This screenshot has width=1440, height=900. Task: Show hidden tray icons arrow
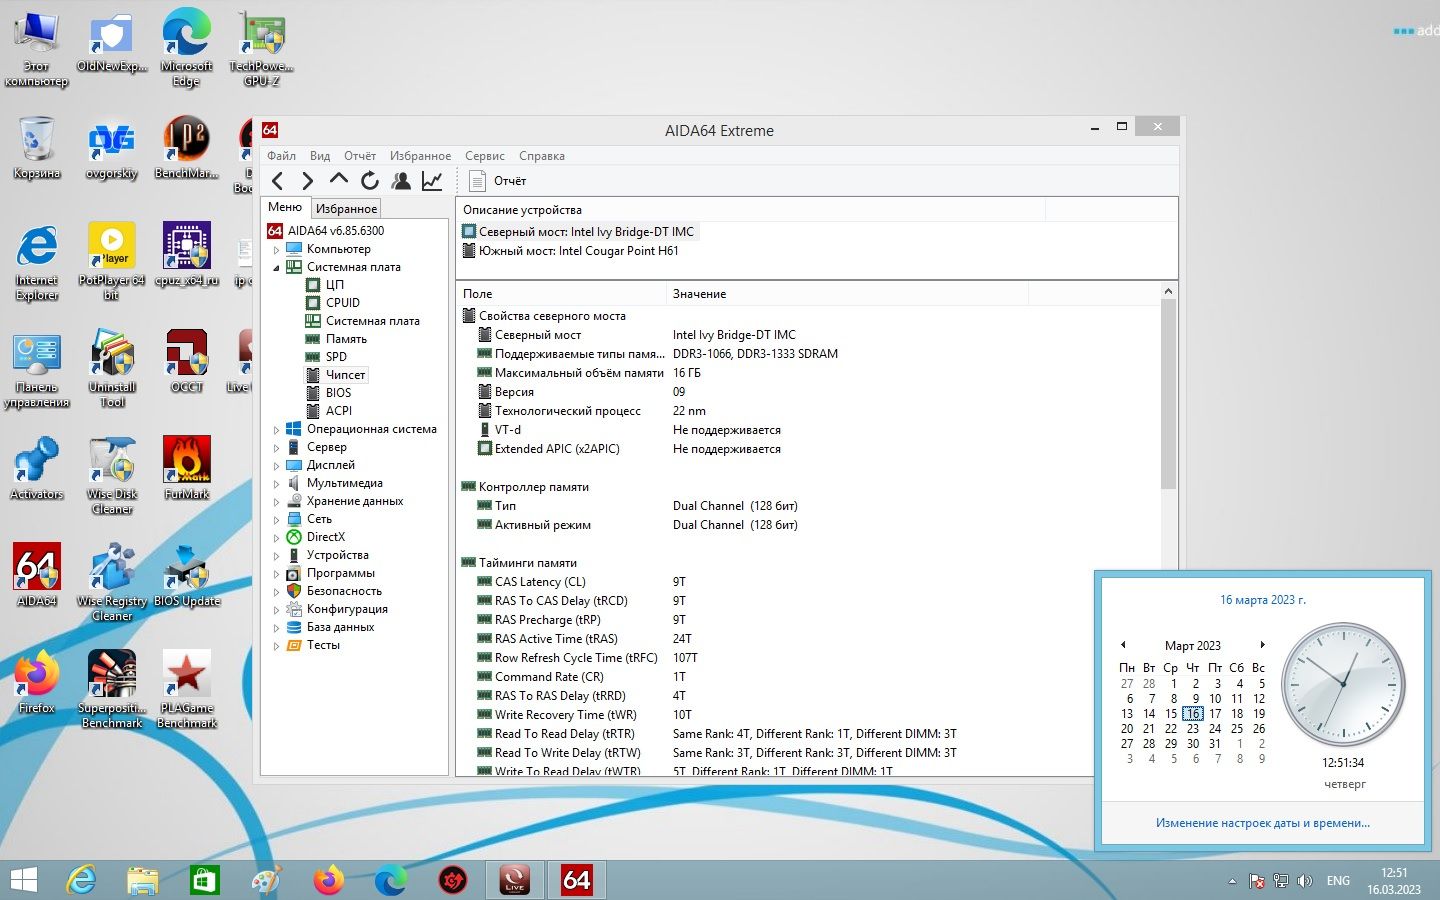coord(1232,881)
